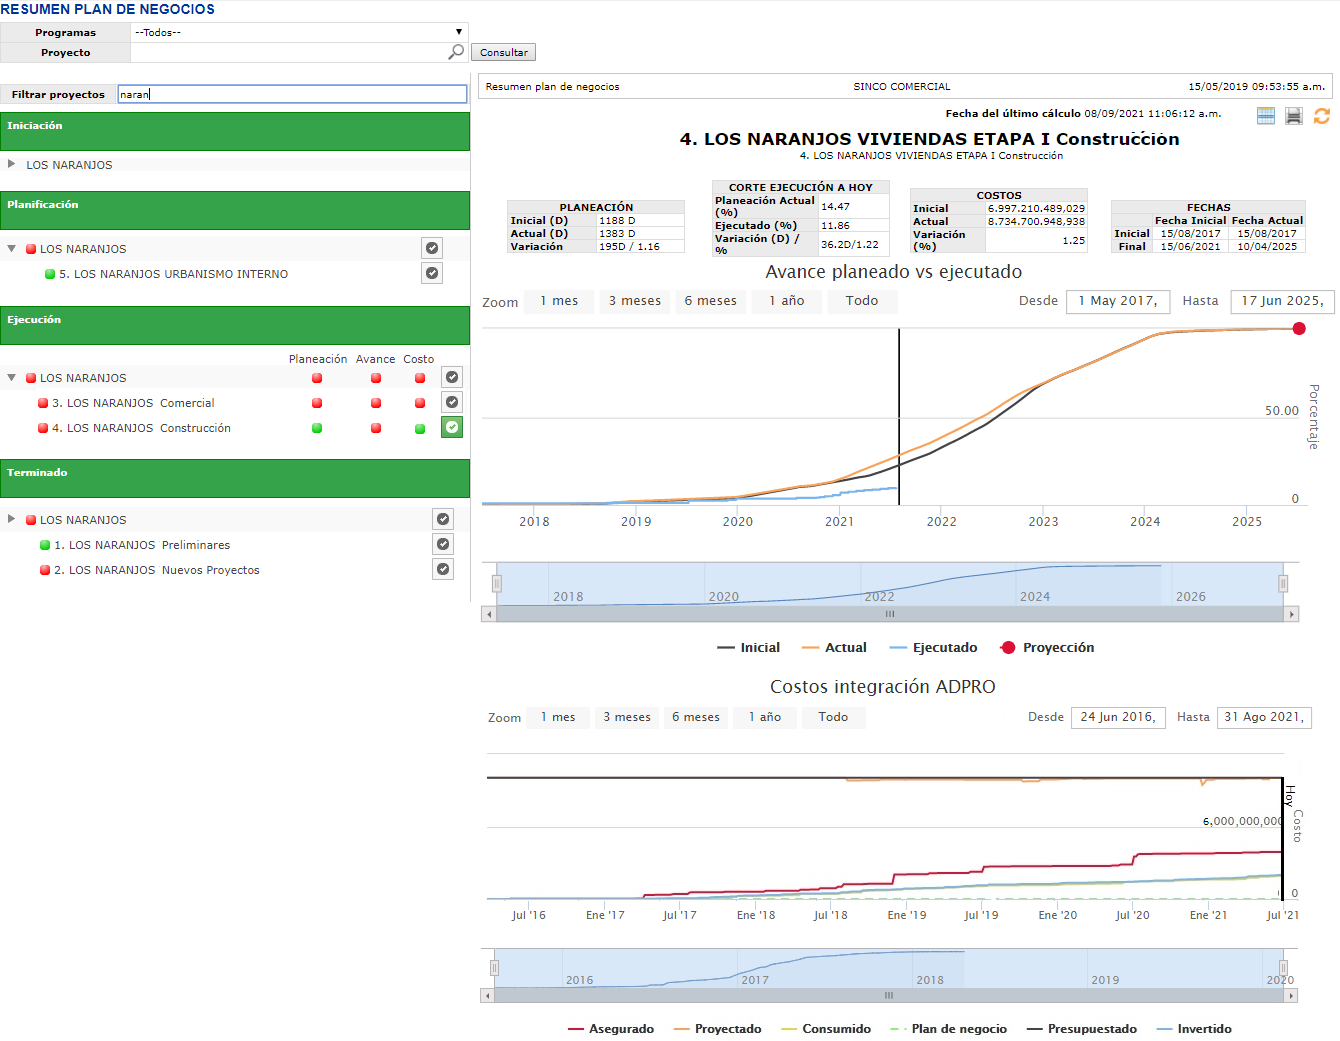Toggle Inicial series in chart legend
The image size is (1340, 1041).
[x=748, y=648]
